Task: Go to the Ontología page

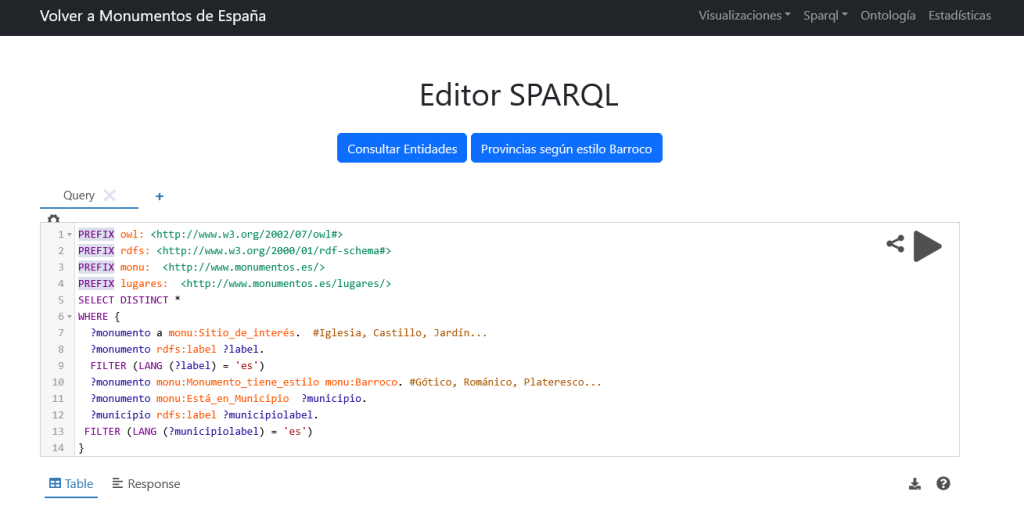Action: [x=887, y=16]
